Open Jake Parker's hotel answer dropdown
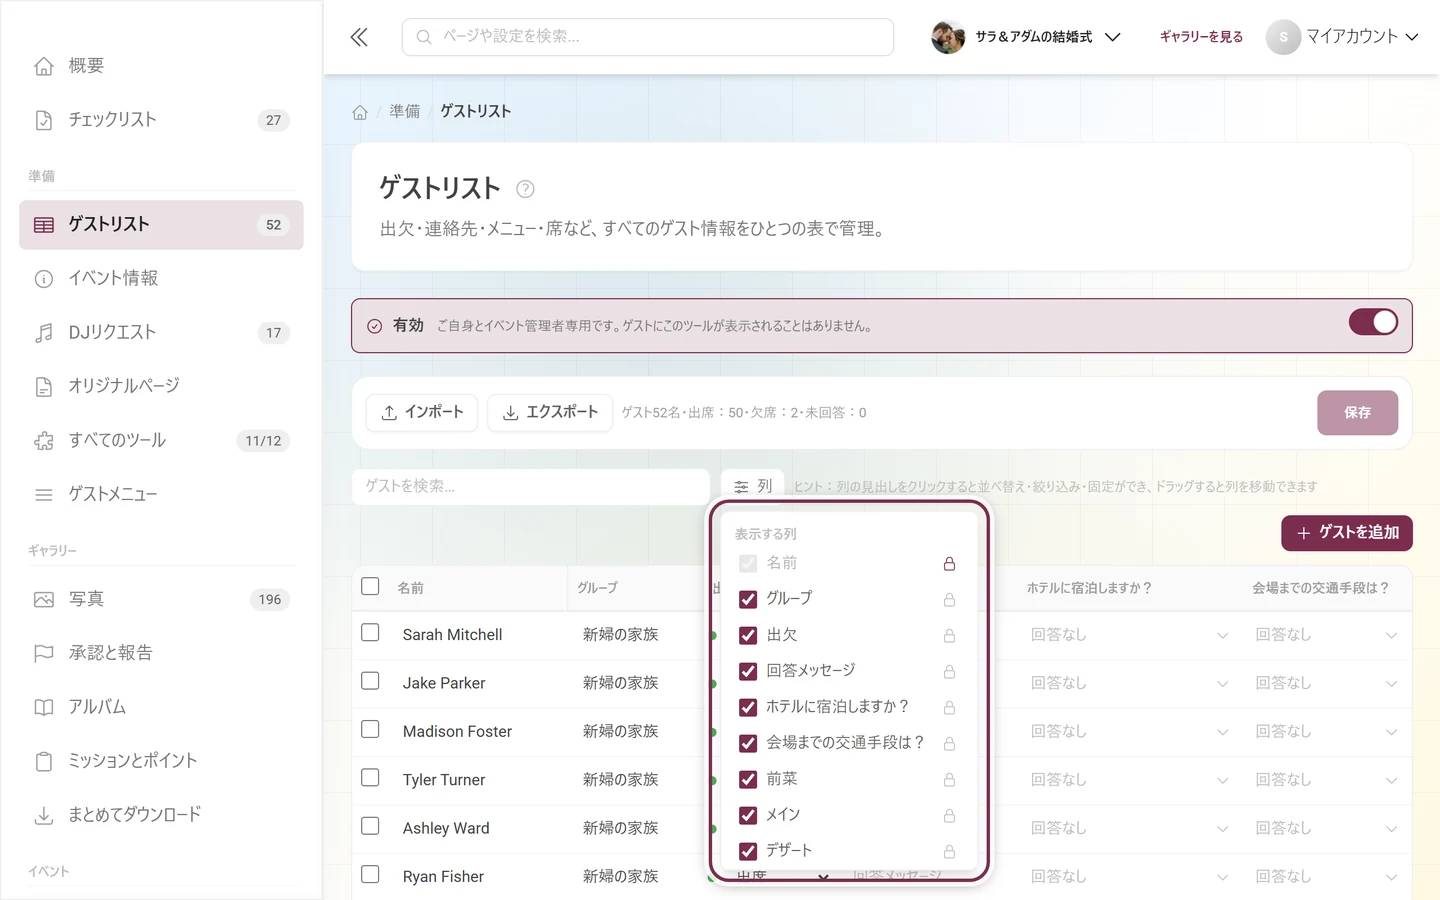The image size is (1440, 900). 1129,683
